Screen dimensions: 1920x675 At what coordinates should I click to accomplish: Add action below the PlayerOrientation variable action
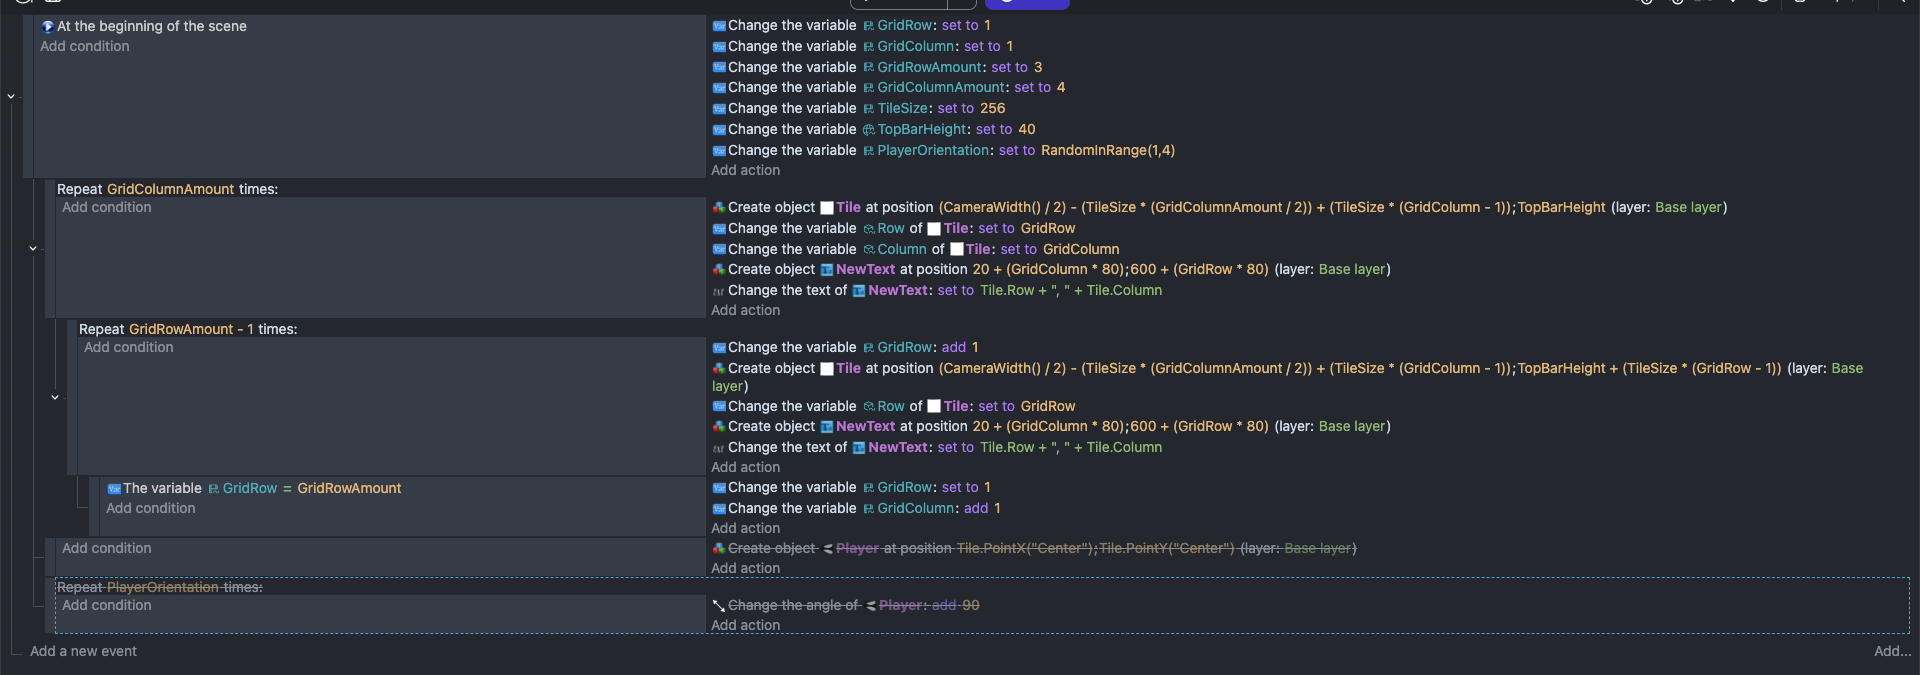tap(746, 171)
